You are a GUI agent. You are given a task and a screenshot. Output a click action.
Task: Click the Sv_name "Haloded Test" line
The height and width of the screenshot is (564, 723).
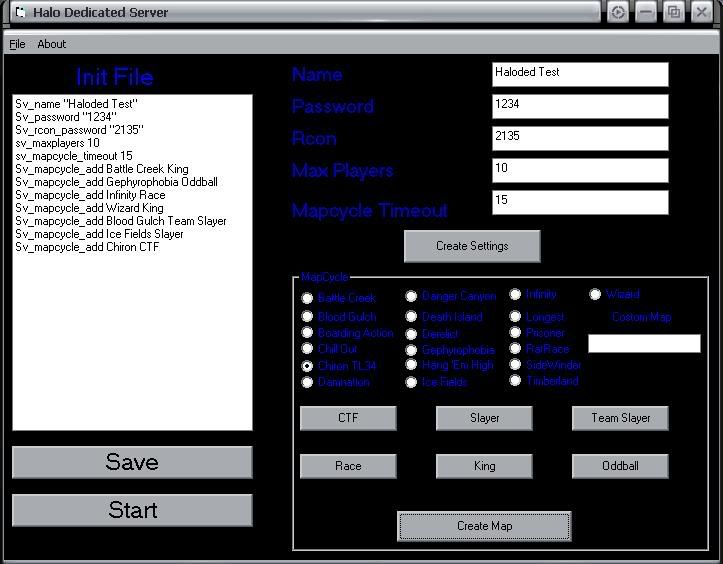77,104
